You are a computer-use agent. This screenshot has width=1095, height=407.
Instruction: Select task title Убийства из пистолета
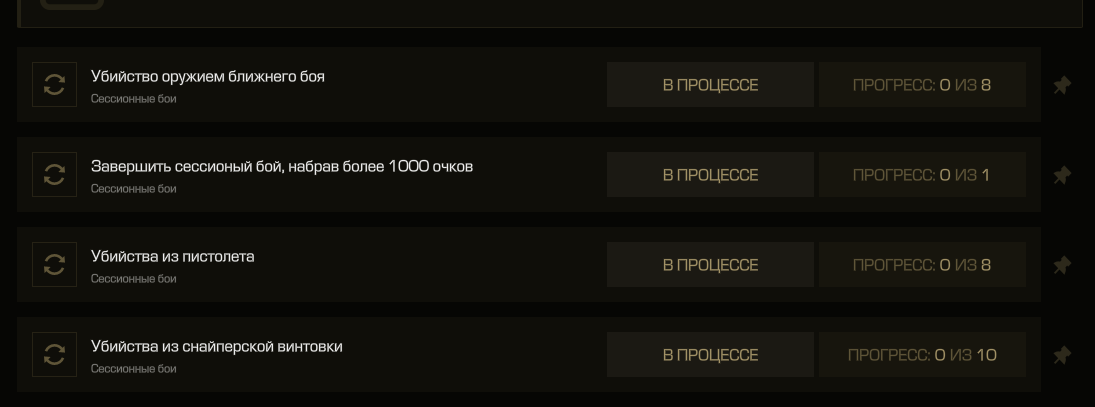click(x=172, y=256)
